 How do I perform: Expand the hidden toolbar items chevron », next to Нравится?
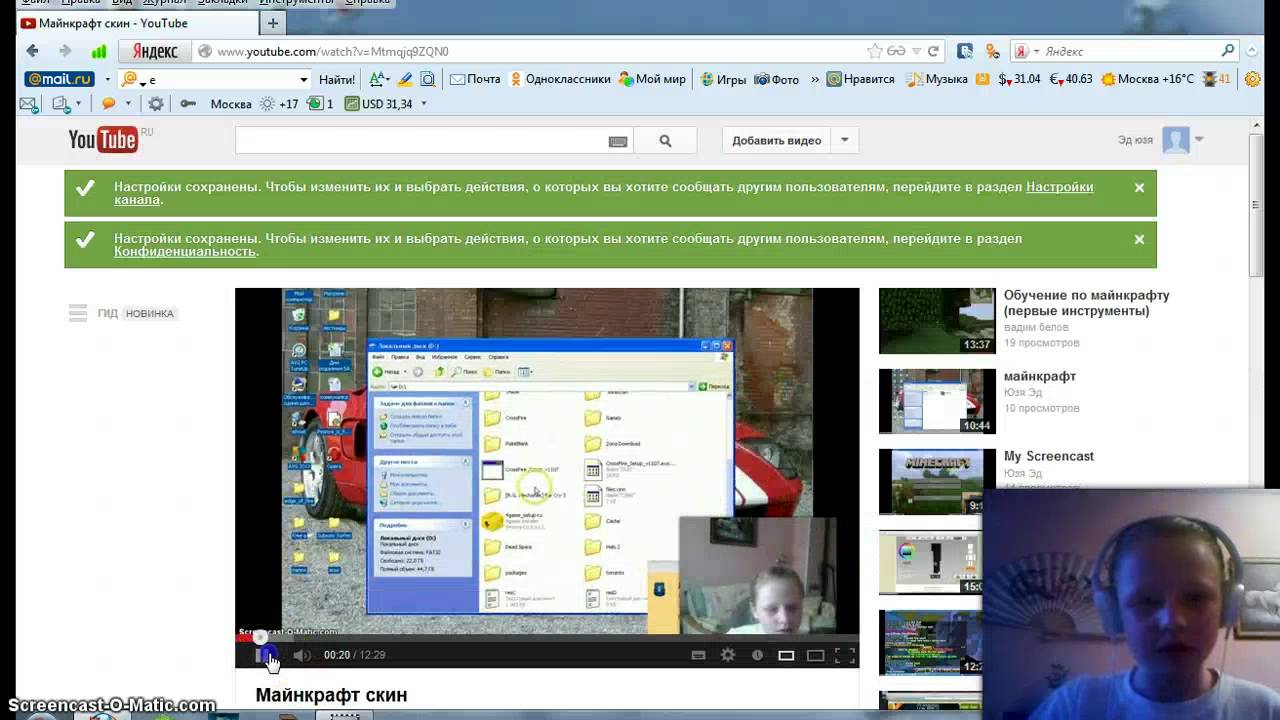tap(814, 79)
